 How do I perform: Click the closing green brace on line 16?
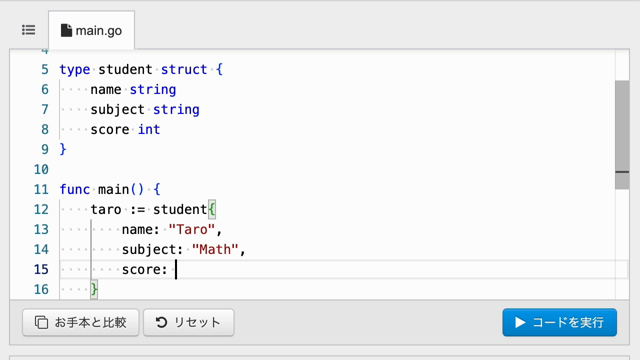point(94,289)
